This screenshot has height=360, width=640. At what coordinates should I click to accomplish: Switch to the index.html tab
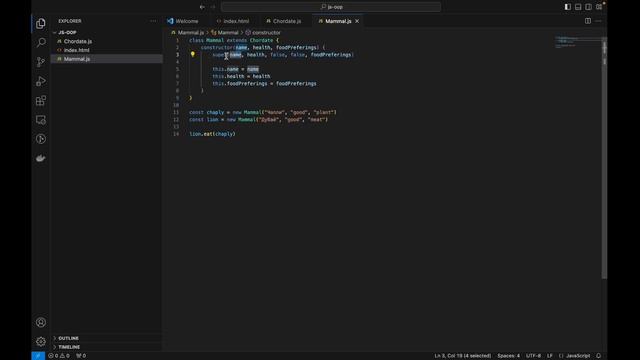(x=236, y=21)
